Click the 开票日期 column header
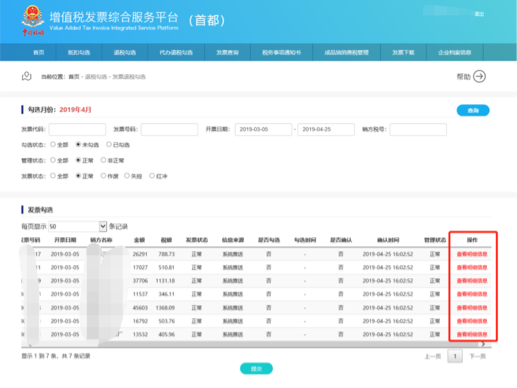Viewport: 517px width, 388px height. [65, 240]
